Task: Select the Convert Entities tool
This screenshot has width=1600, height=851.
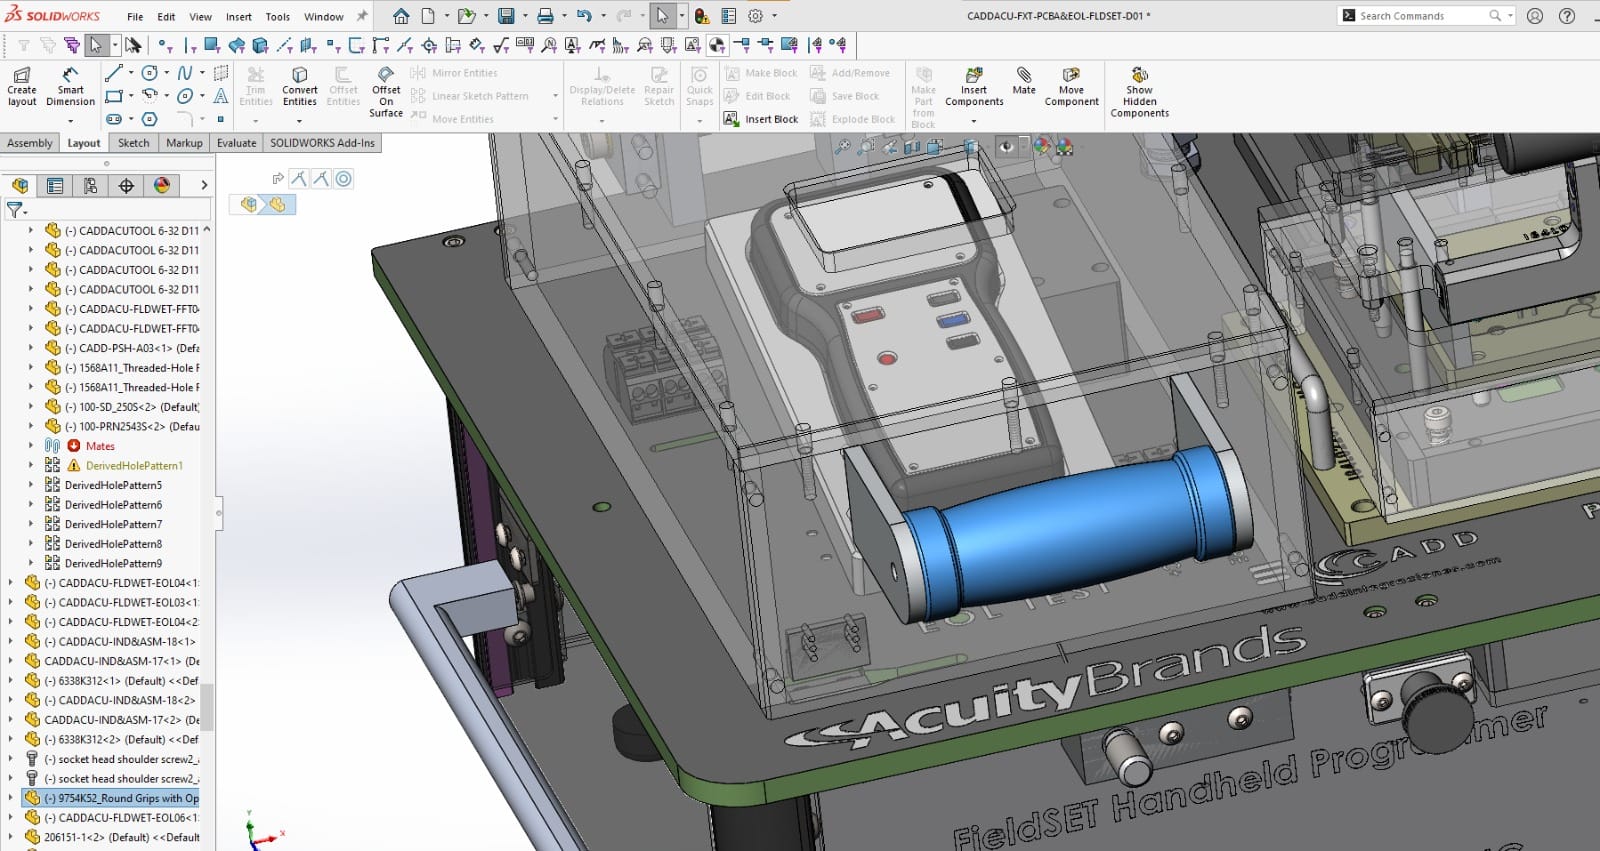Action: (x=299, y=87)
